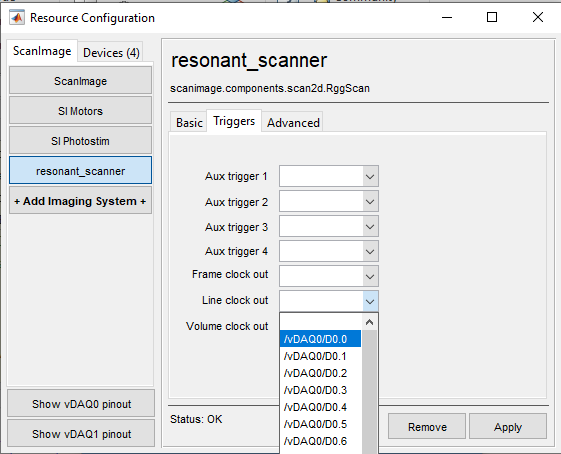The image size is (561, 454).
Task: Open the Advanced tab
Action: point(293,123)
